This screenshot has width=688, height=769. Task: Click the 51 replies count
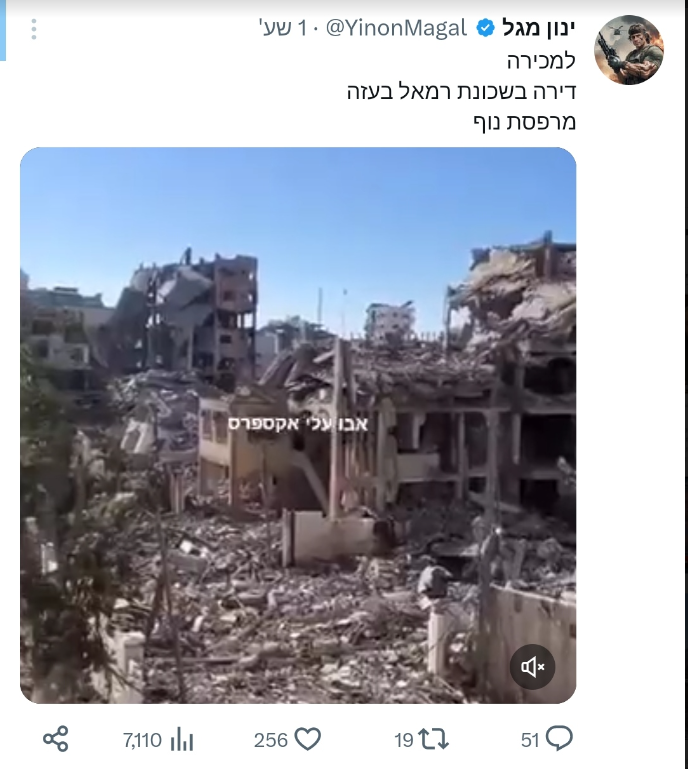pyautogui.click(x=530, y=740)
